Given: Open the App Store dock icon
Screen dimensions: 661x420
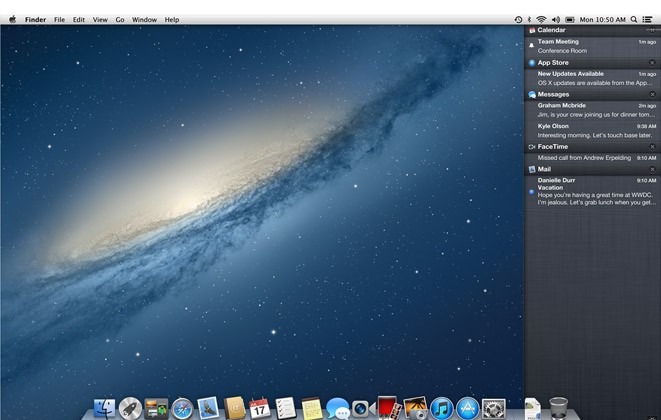Looking at the screenshot, I should point(468,408).
